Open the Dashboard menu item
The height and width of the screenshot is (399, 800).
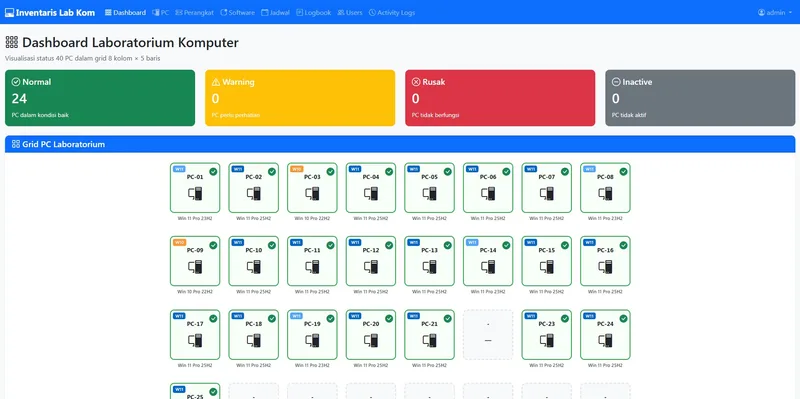click(x=126, y=13)
